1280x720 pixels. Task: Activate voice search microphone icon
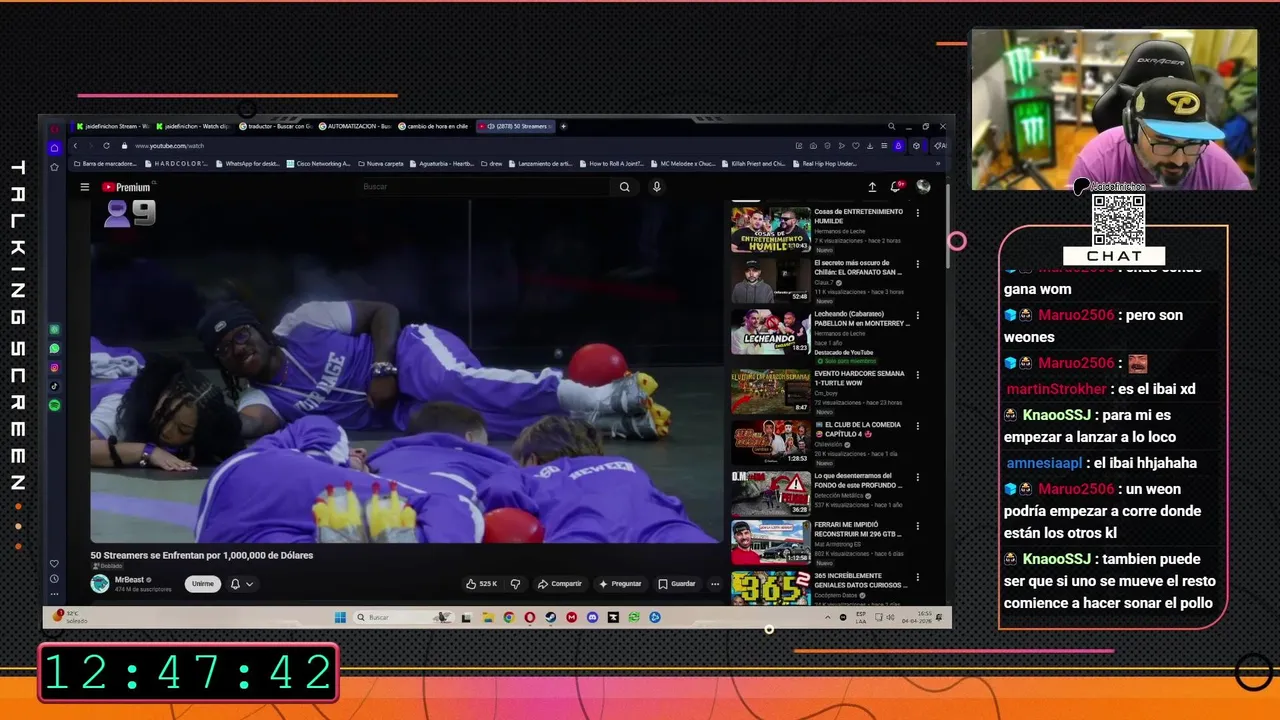pyautogui.click(x=656, y=187)
